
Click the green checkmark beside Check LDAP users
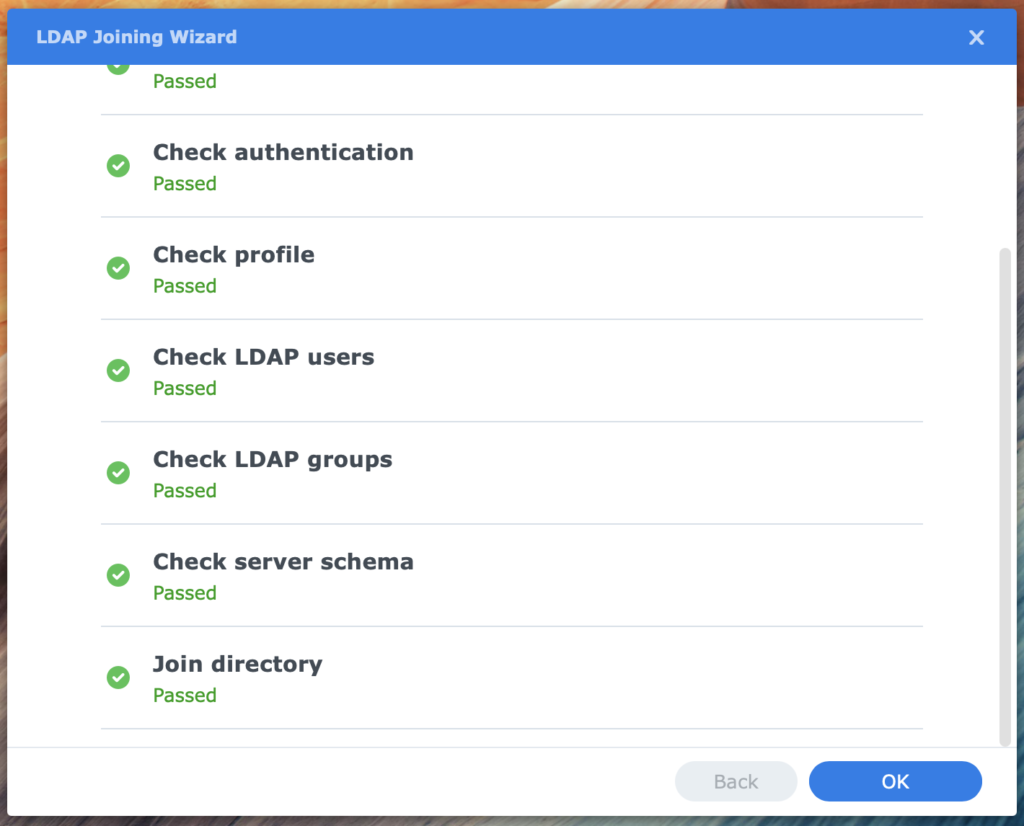point(118,370)
